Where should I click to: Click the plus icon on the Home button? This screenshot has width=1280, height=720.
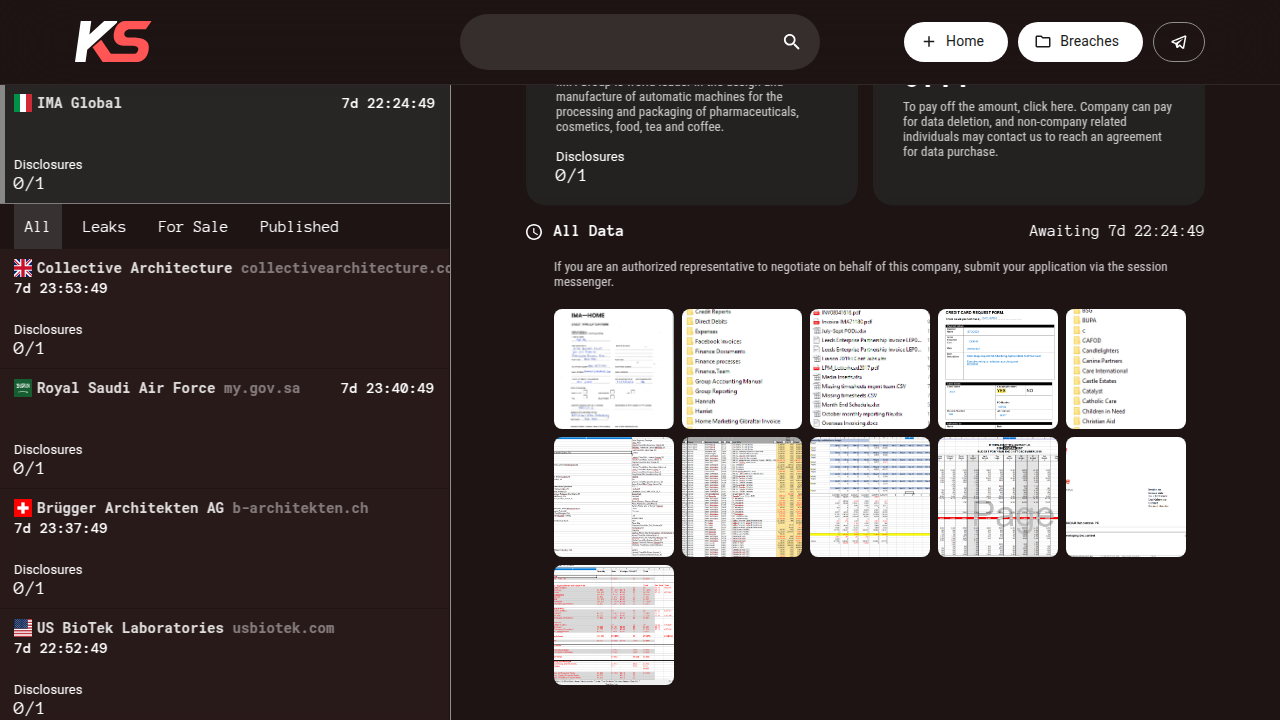coord(929,42)
